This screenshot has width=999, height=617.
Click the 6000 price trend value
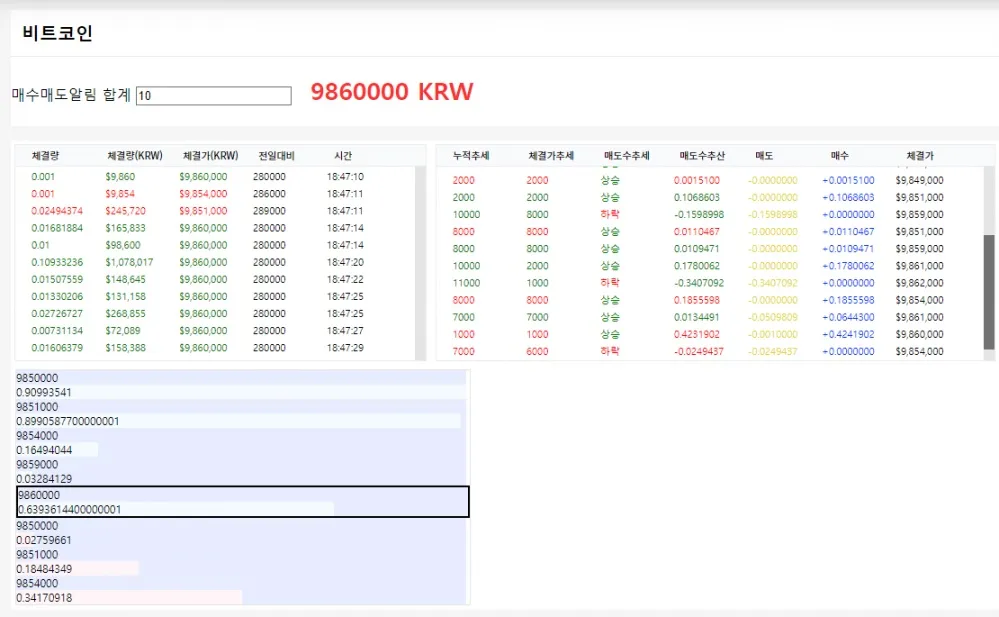tap(537, 352)
